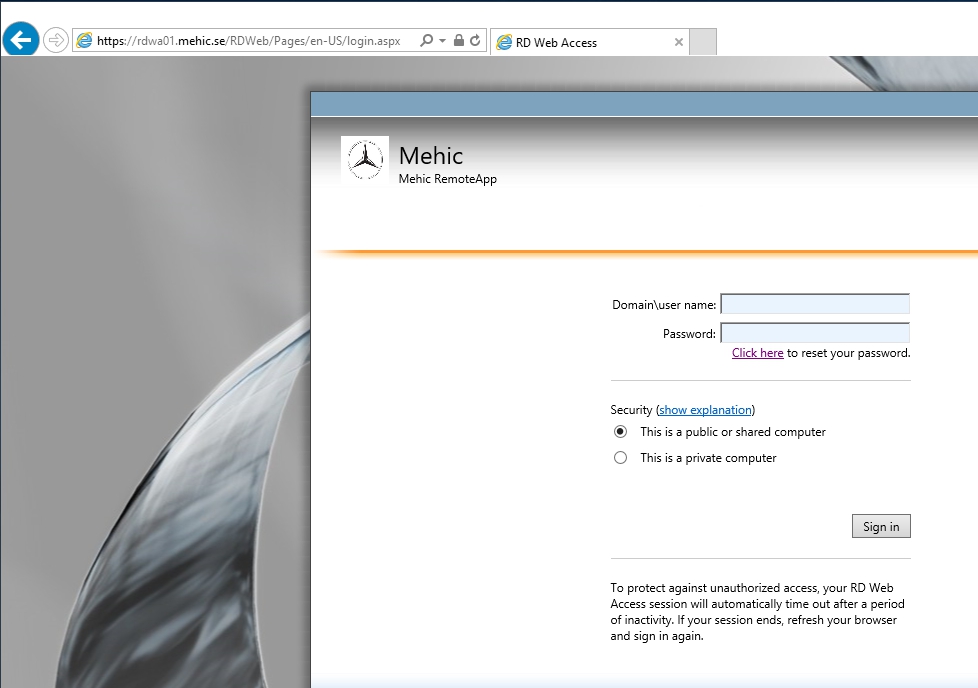Open the address bar autocomplete dropdown arrow
978x688 pixels.
pos(442,41)
